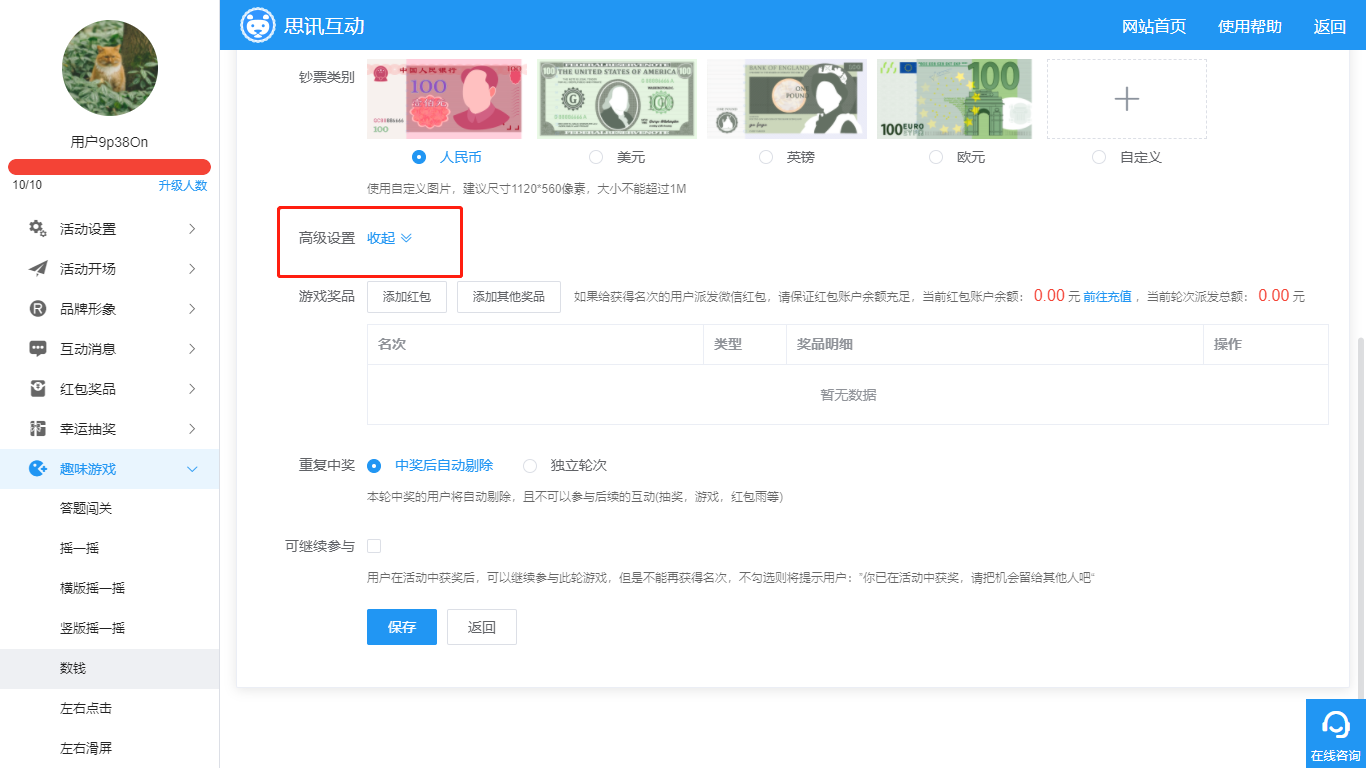Click the RMB 100 banknote thumbnail
The width and height of the screenshot is (1366, 768).
[445, 98]
